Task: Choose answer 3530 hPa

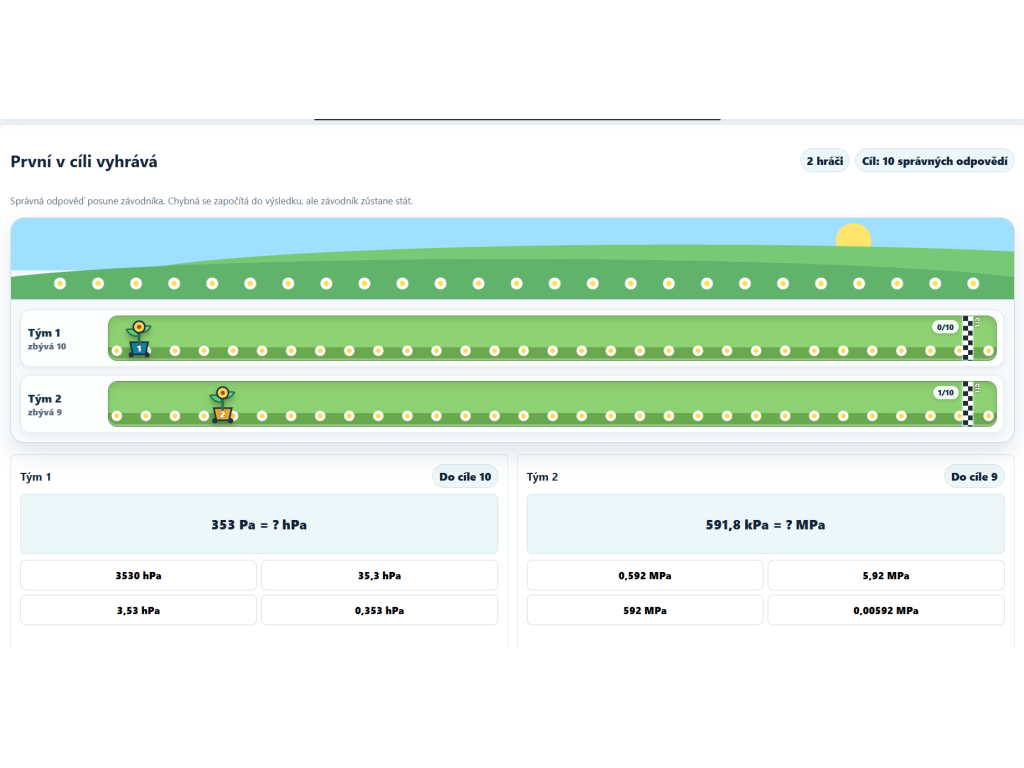Action: [x=138, y=575]
